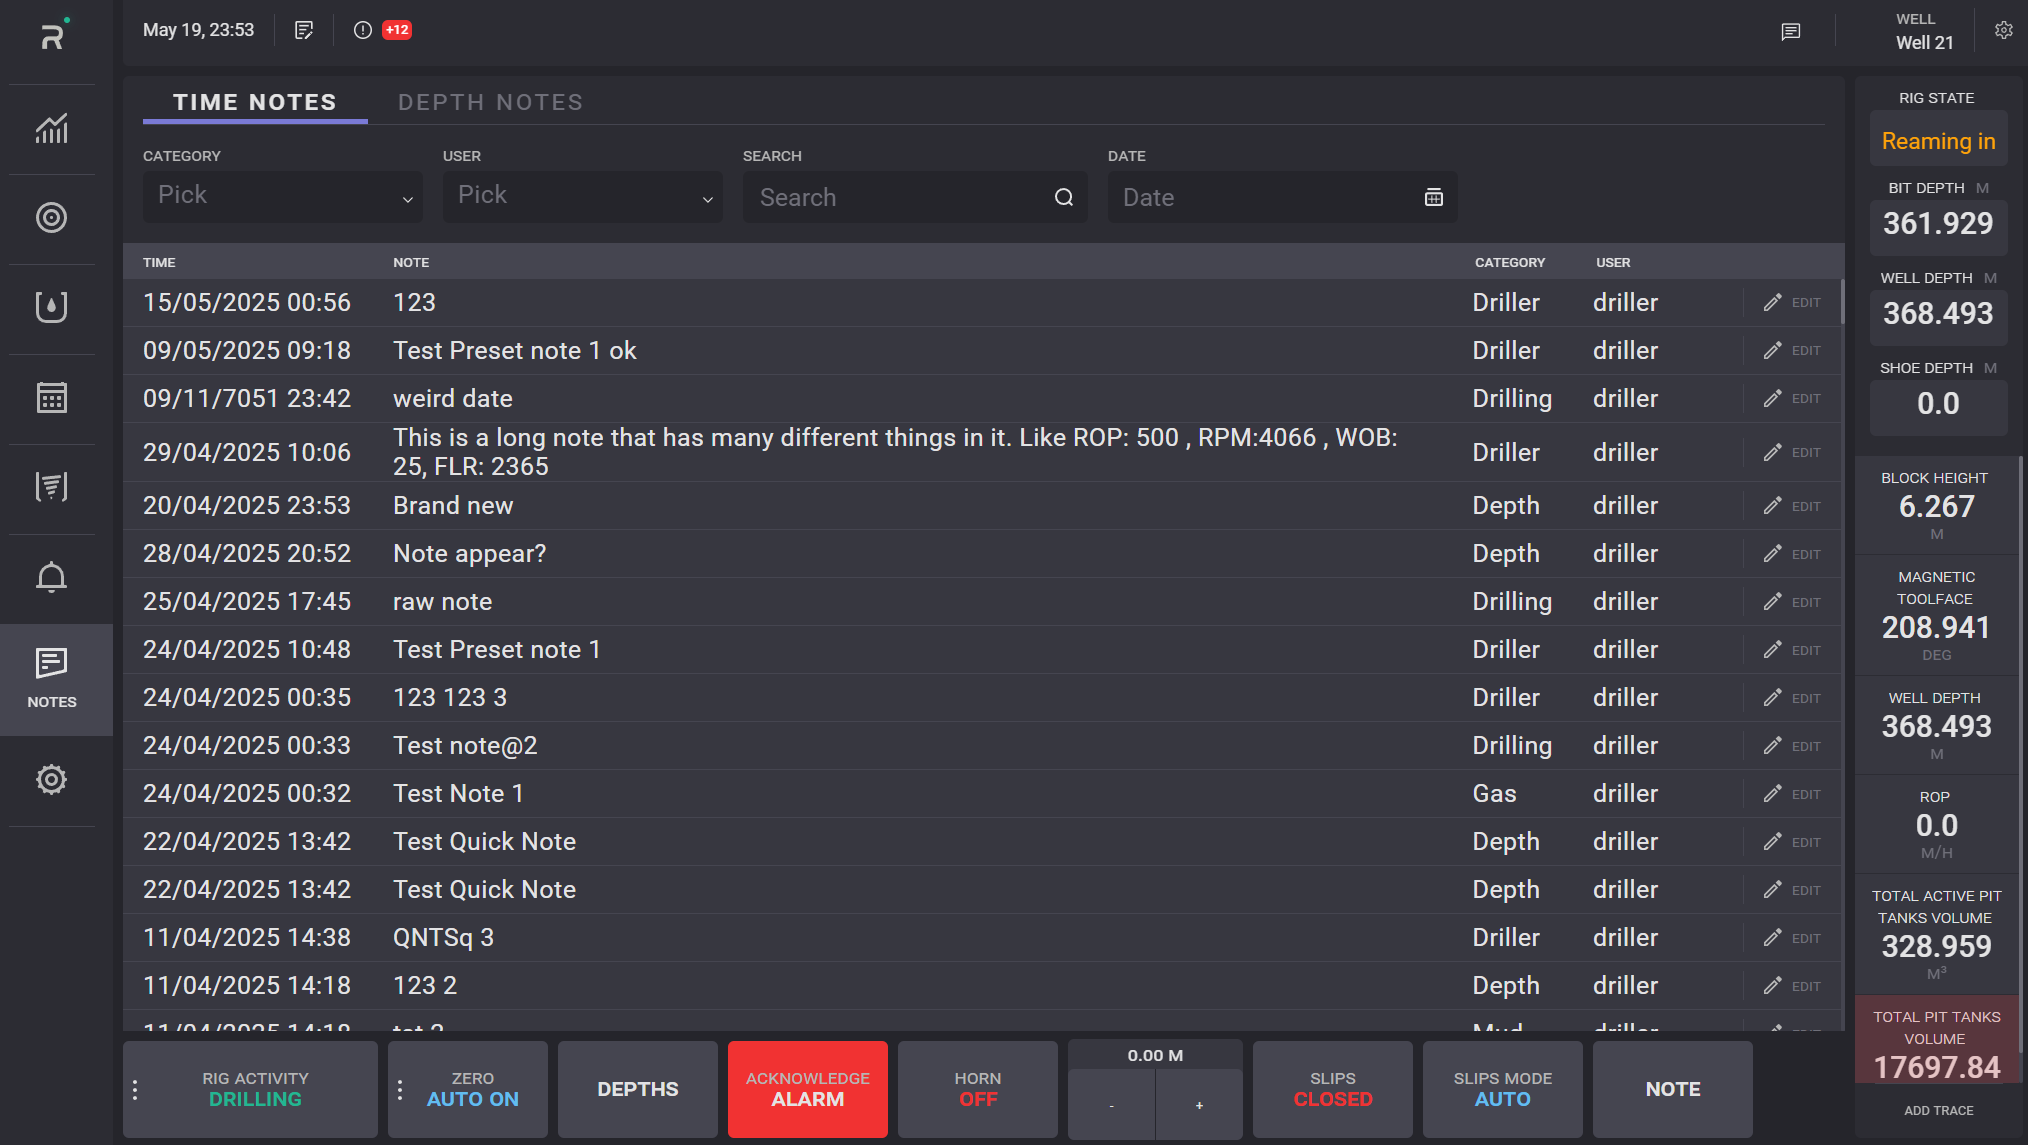The width and height of the screenshot is (2028, 1145).
Task: Open the alarms bell icon
Action: (x=52, y=577)
